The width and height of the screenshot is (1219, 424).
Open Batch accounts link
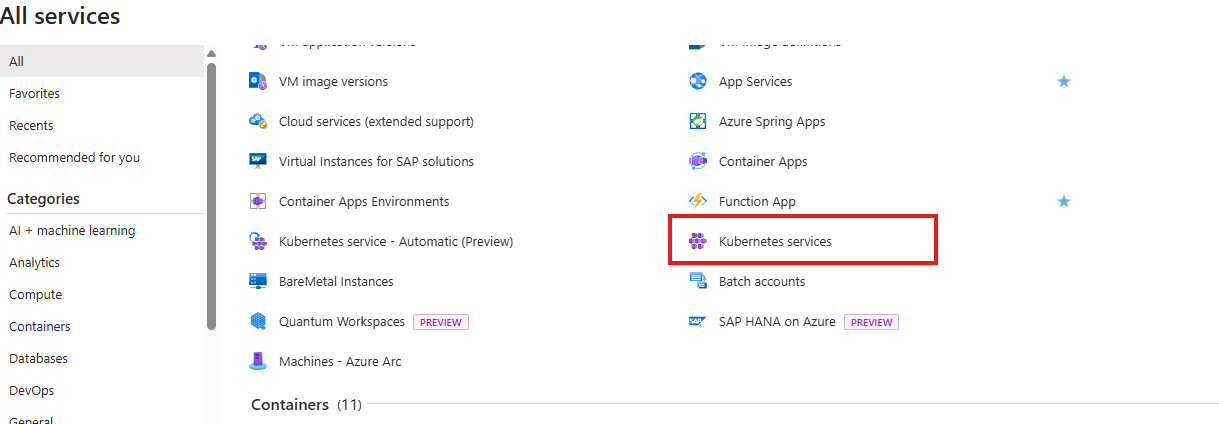(762, 281)
